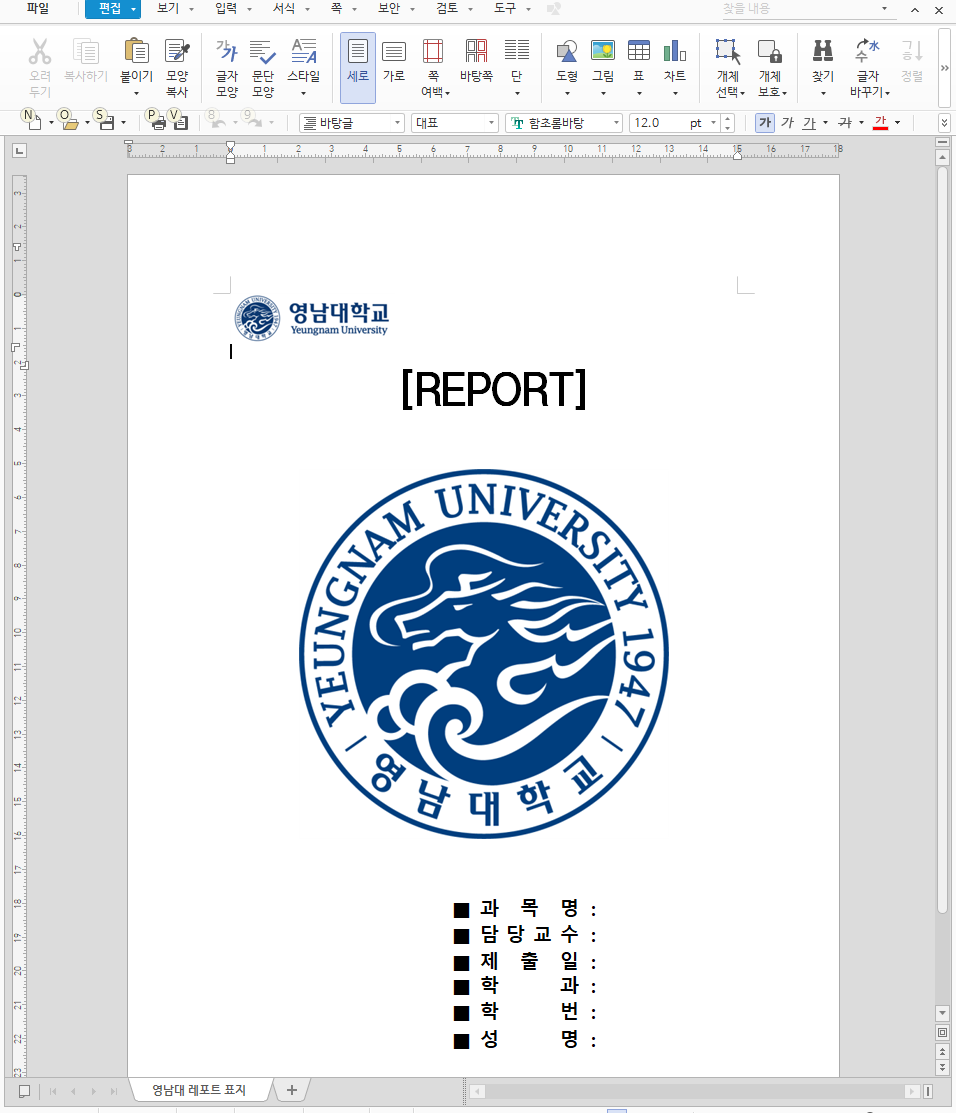The image size is (956, 1113).
Task: Click the 단 (columns) icon
Action: (x=517, y=52)
